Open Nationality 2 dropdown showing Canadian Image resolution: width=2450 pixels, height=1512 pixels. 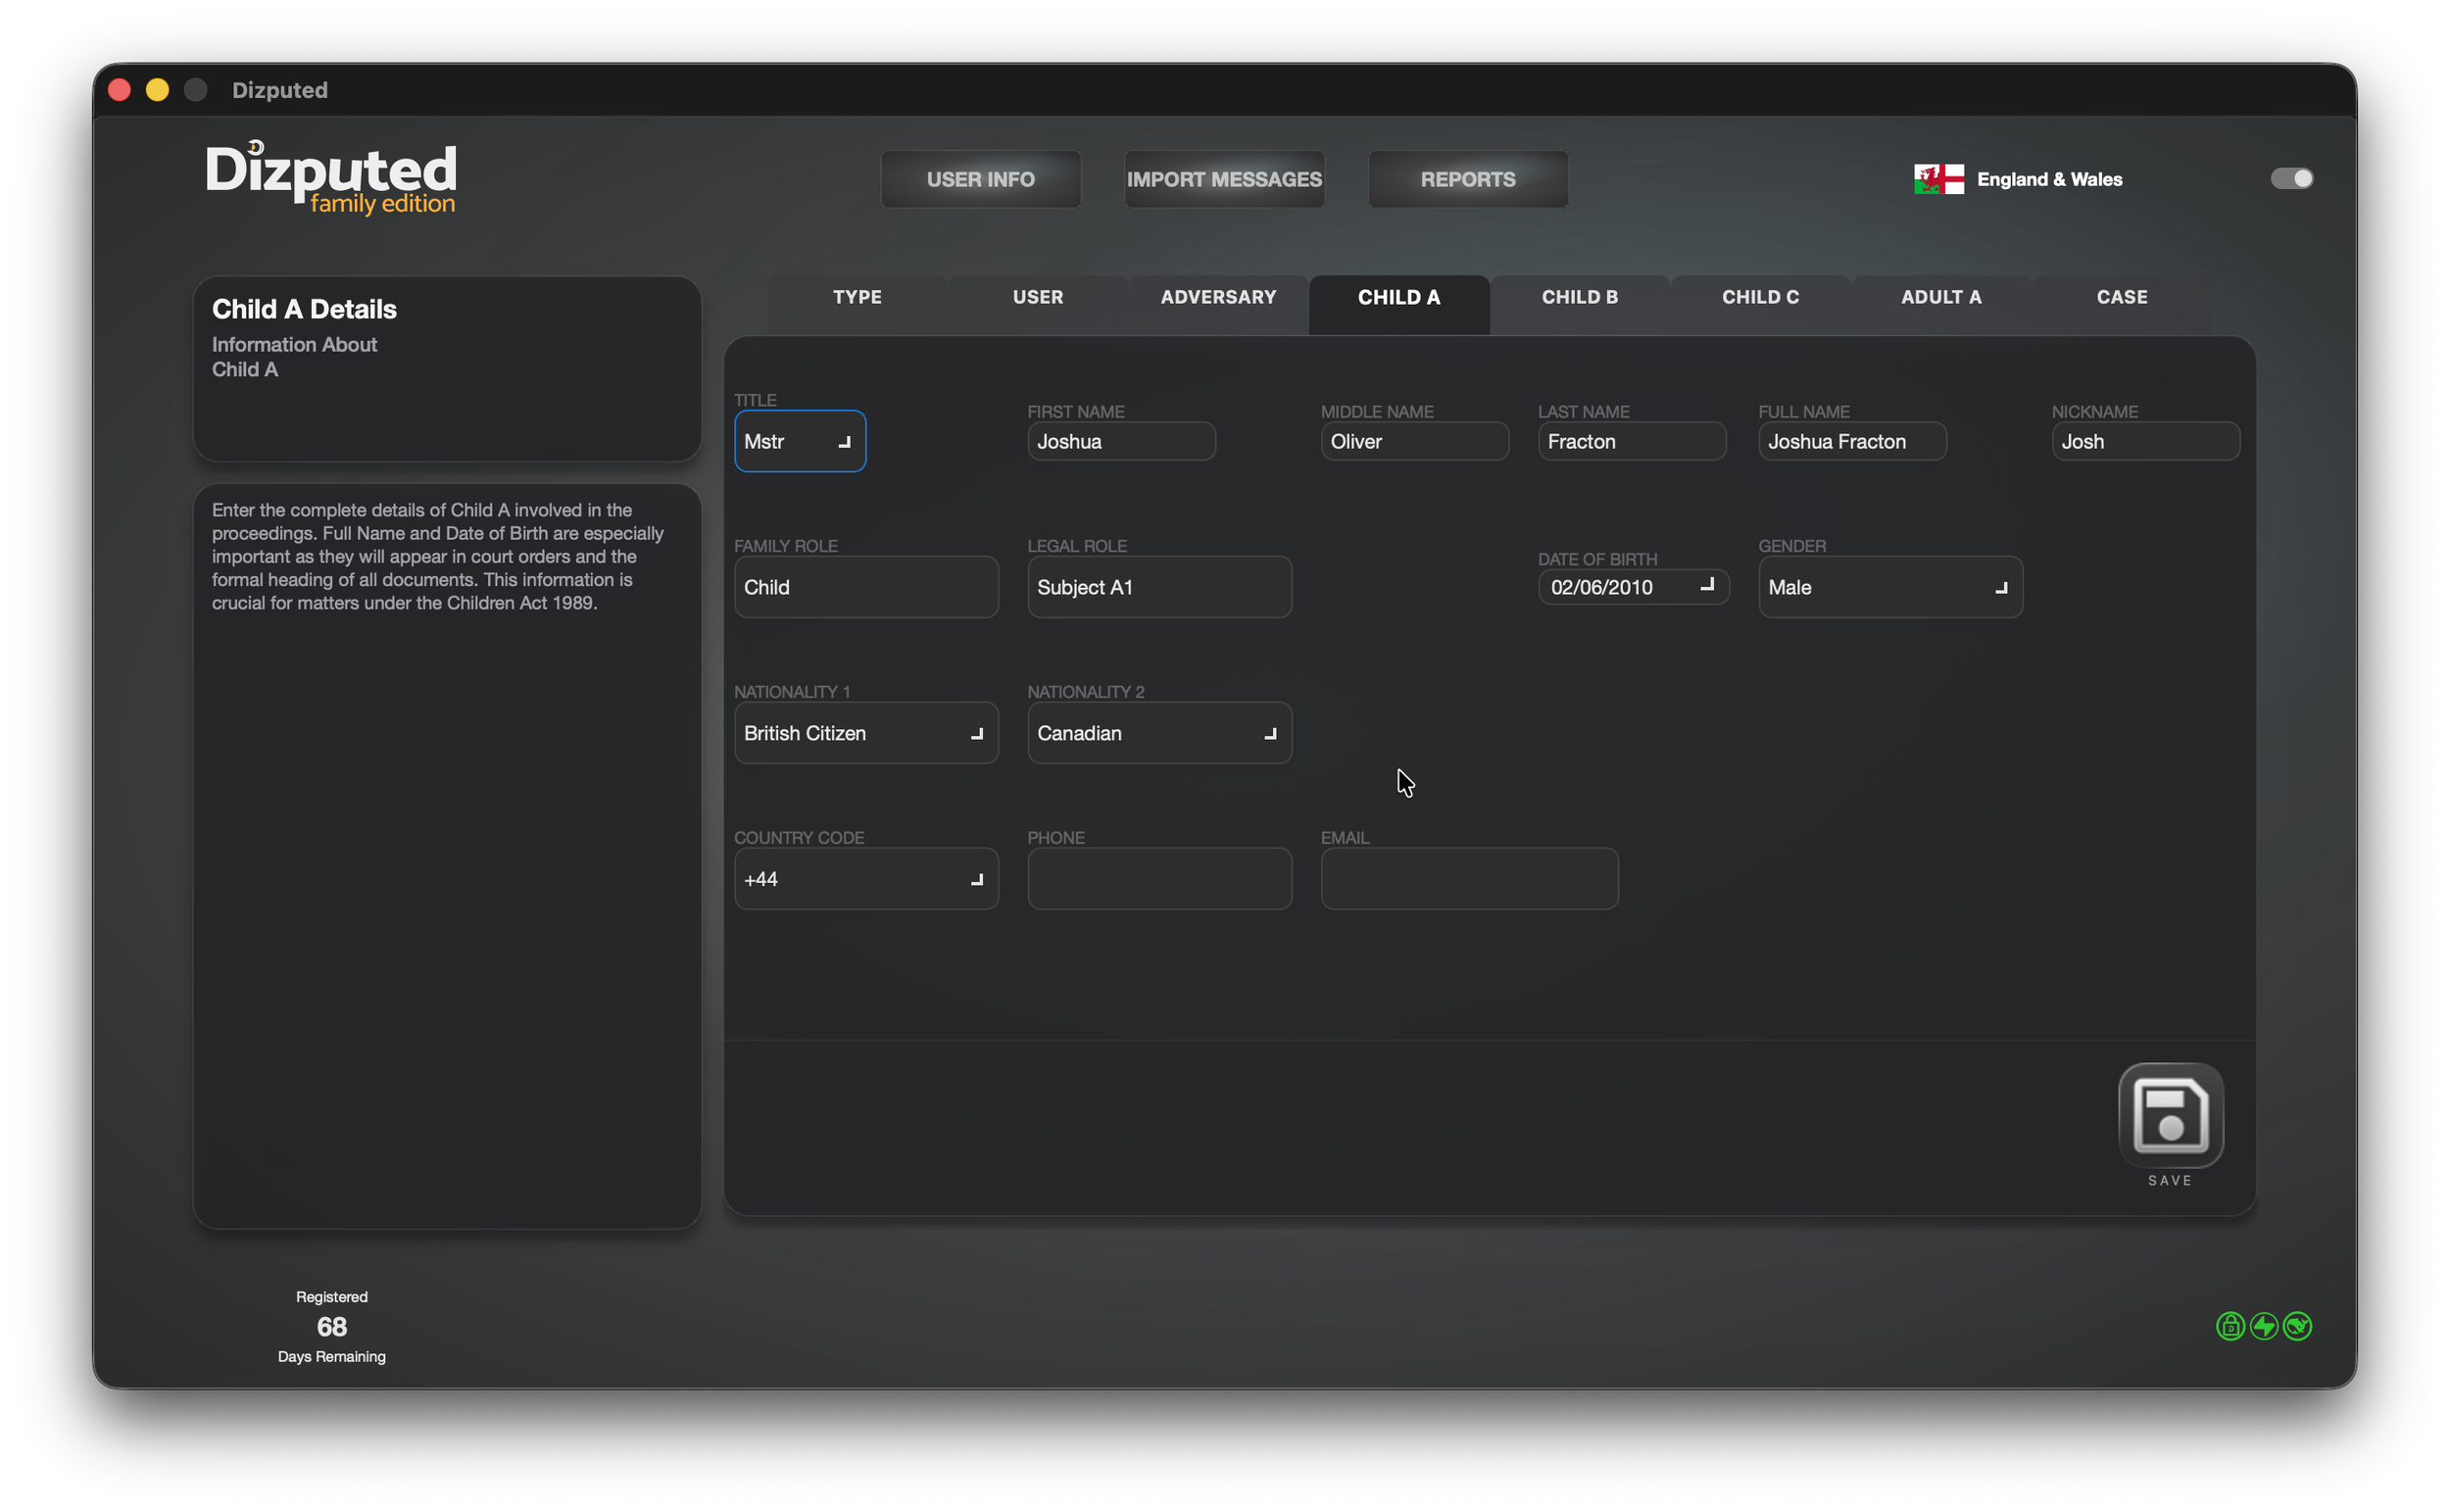point(1158,733)
